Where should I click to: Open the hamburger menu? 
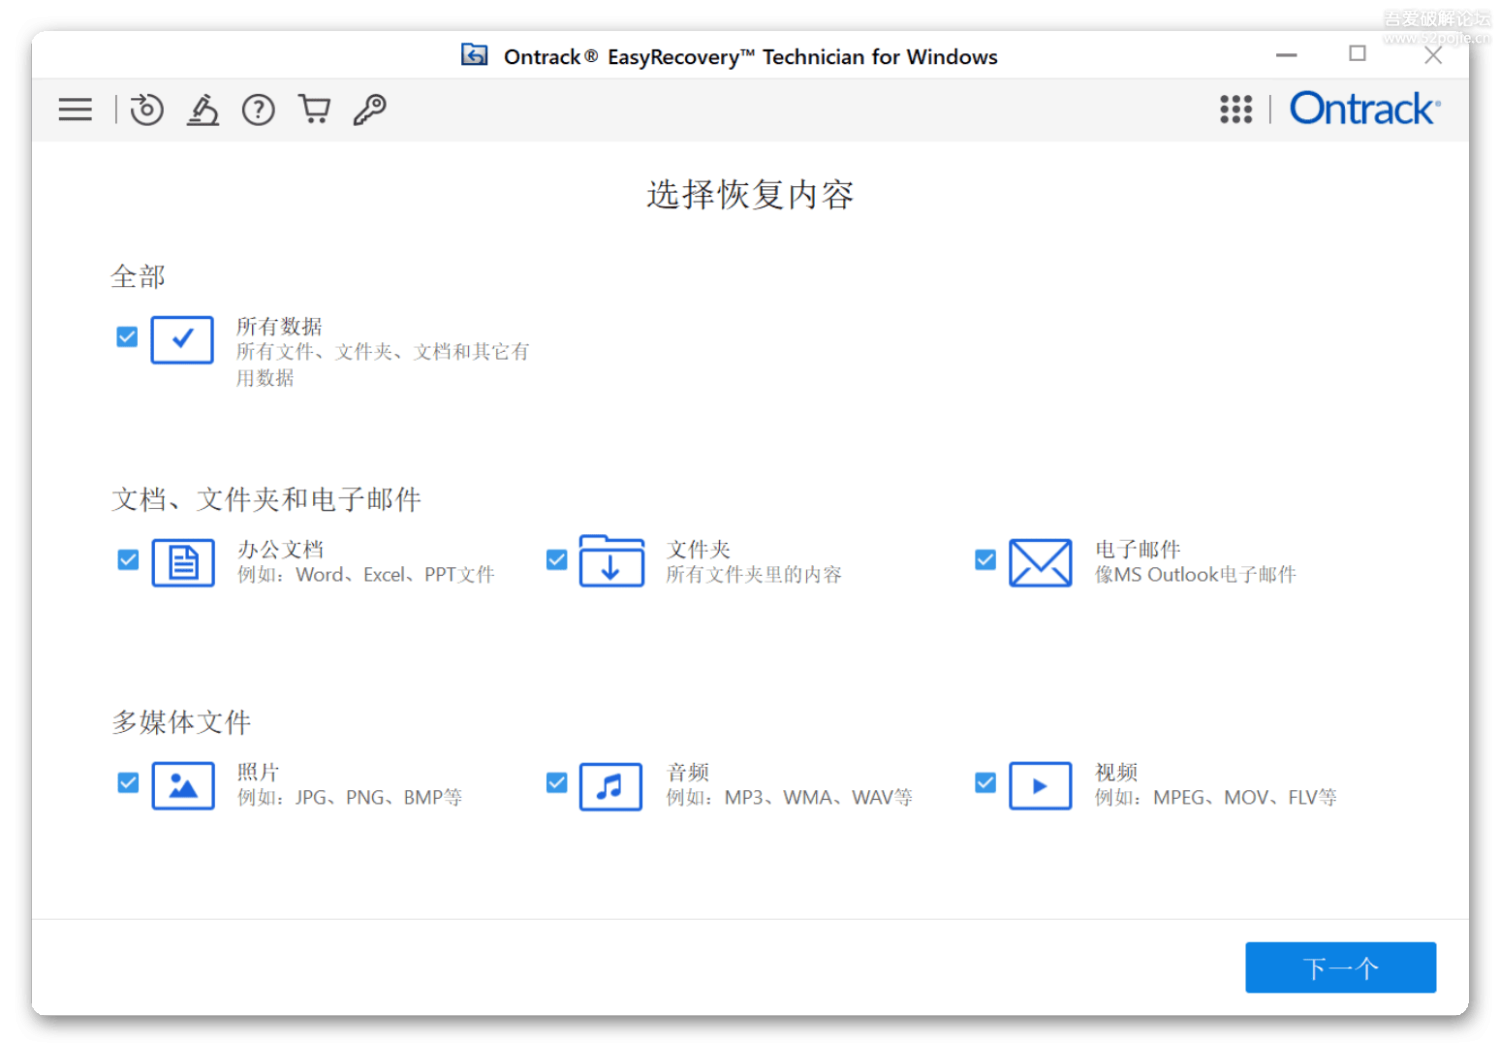[x=75, y=109]
